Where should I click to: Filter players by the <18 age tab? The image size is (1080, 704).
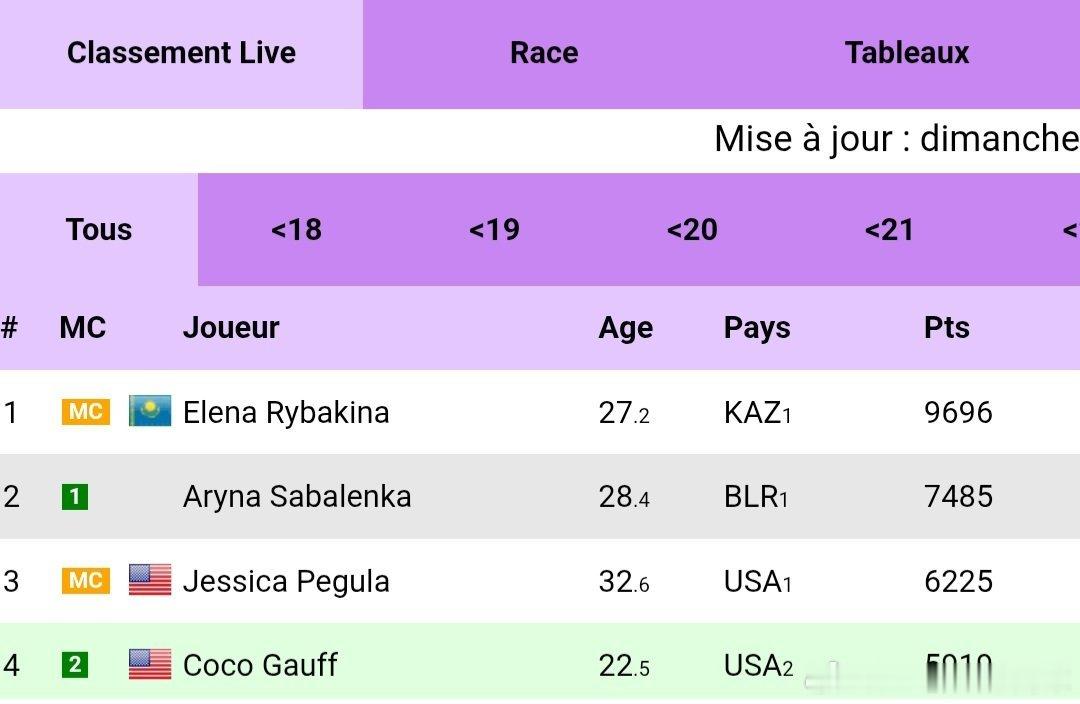(x=296, y=229)
